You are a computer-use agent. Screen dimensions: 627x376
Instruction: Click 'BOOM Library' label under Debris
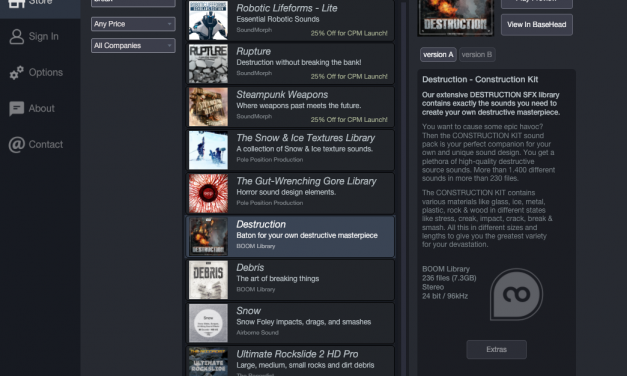(256, 289)
